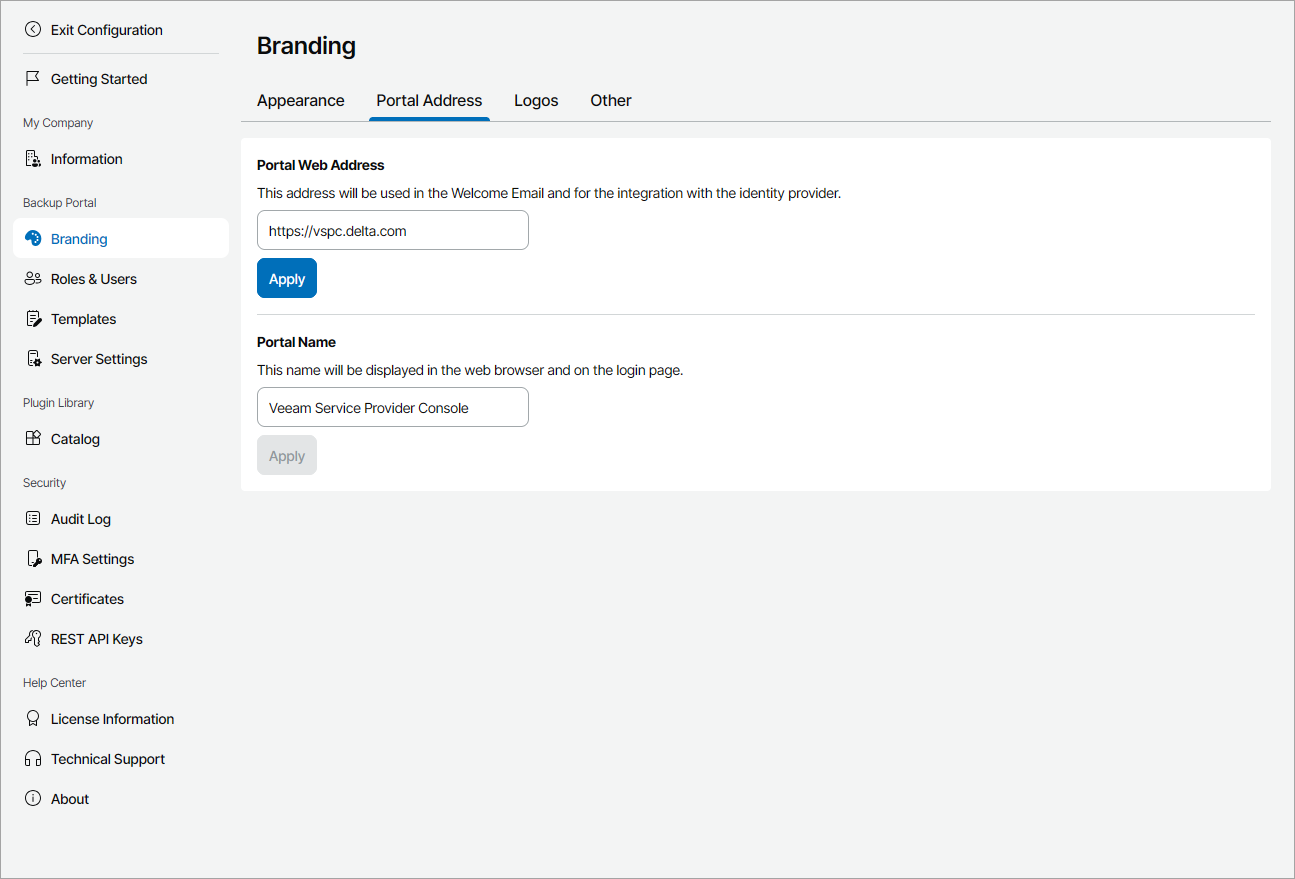Click the License Information icon
The width and height of the screenshot is (1295, 879).
pos(33,718)
